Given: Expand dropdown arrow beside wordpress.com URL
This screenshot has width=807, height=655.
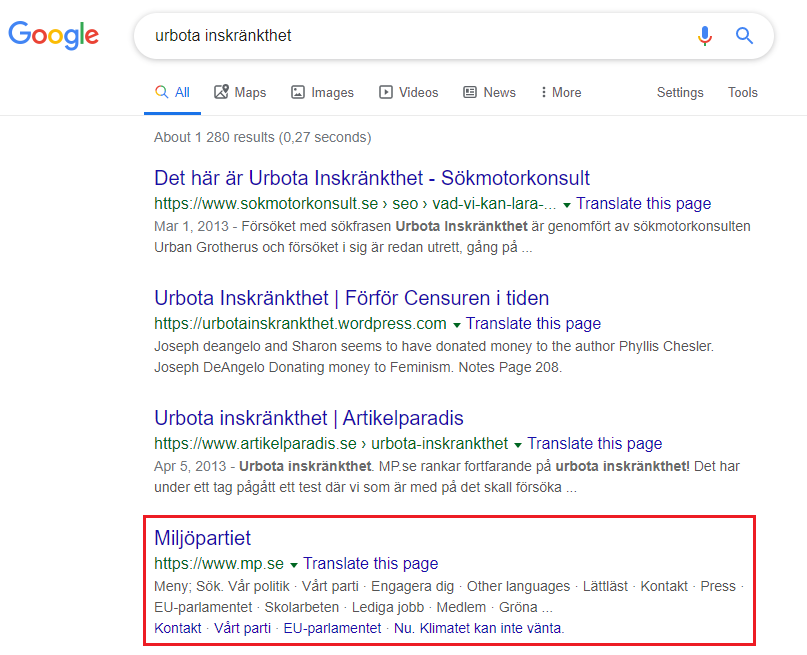Looking at the screenshot, I should [x=457, y=324].
